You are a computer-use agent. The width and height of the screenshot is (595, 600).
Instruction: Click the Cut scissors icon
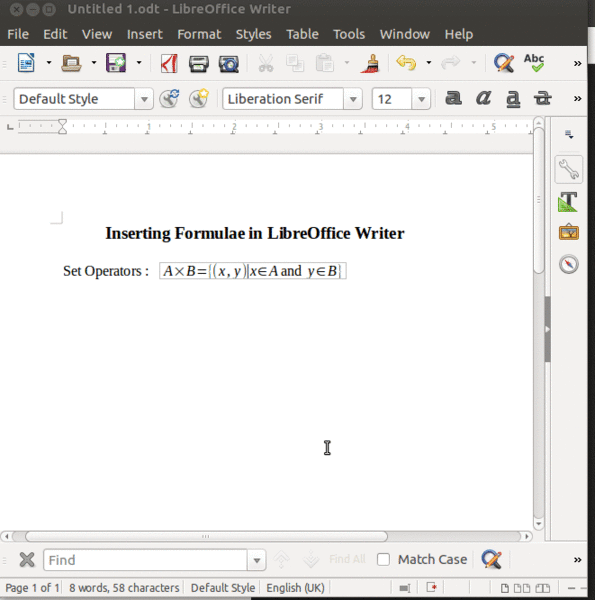[x=266, y=63]
